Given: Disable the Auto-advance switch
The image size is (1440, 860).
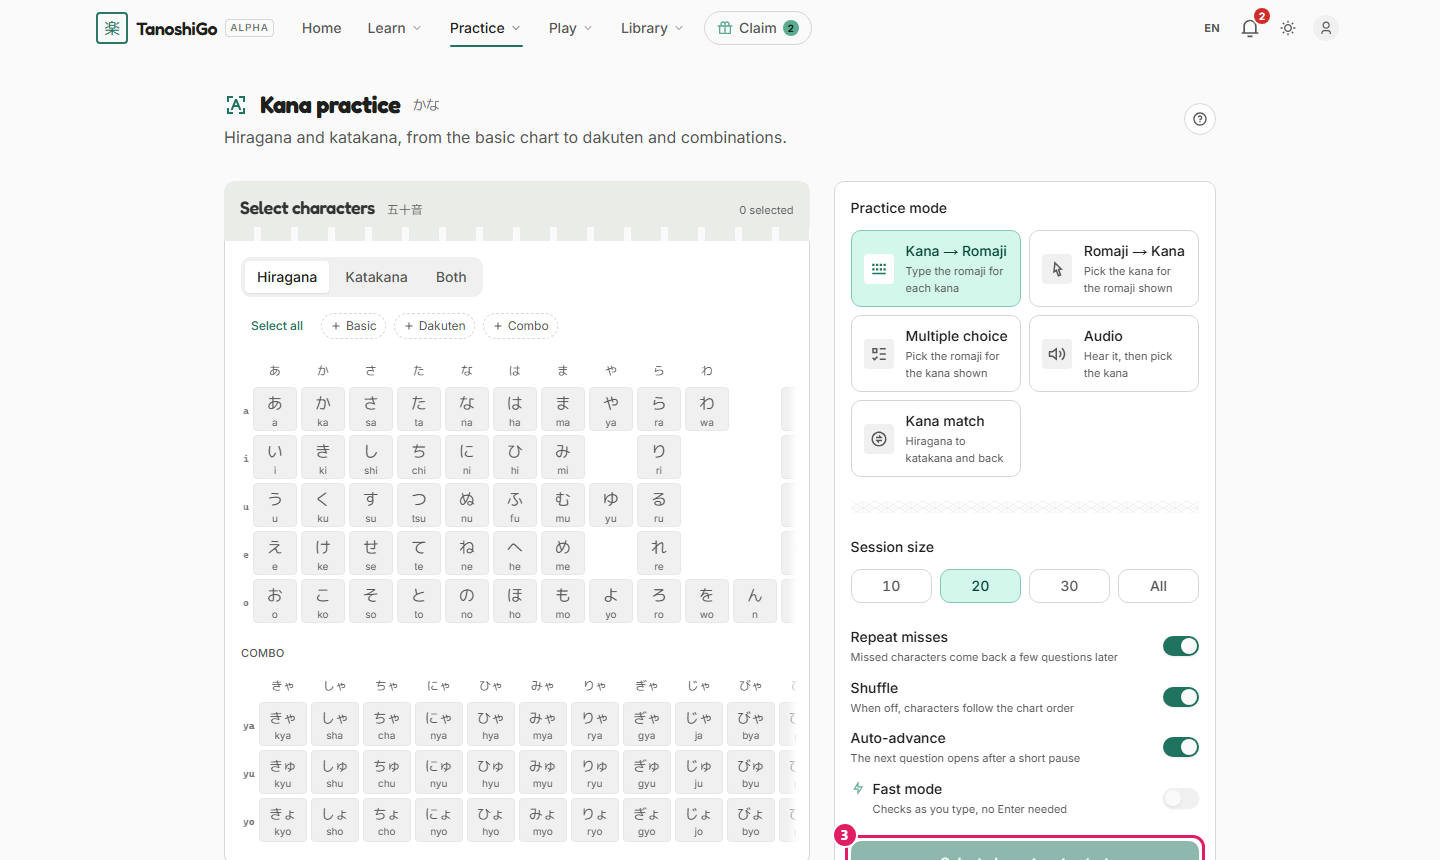Looking at the screenshot, I should pos(1181,747).
